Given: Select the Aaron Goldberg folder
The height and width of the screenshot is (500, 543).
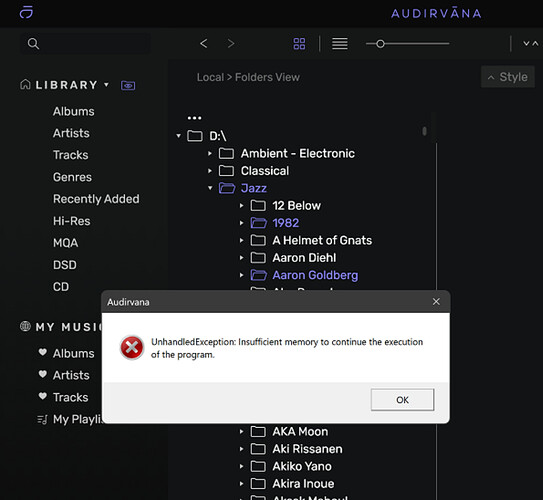Looking at the screenshot, I should click(x=315, y=275).
